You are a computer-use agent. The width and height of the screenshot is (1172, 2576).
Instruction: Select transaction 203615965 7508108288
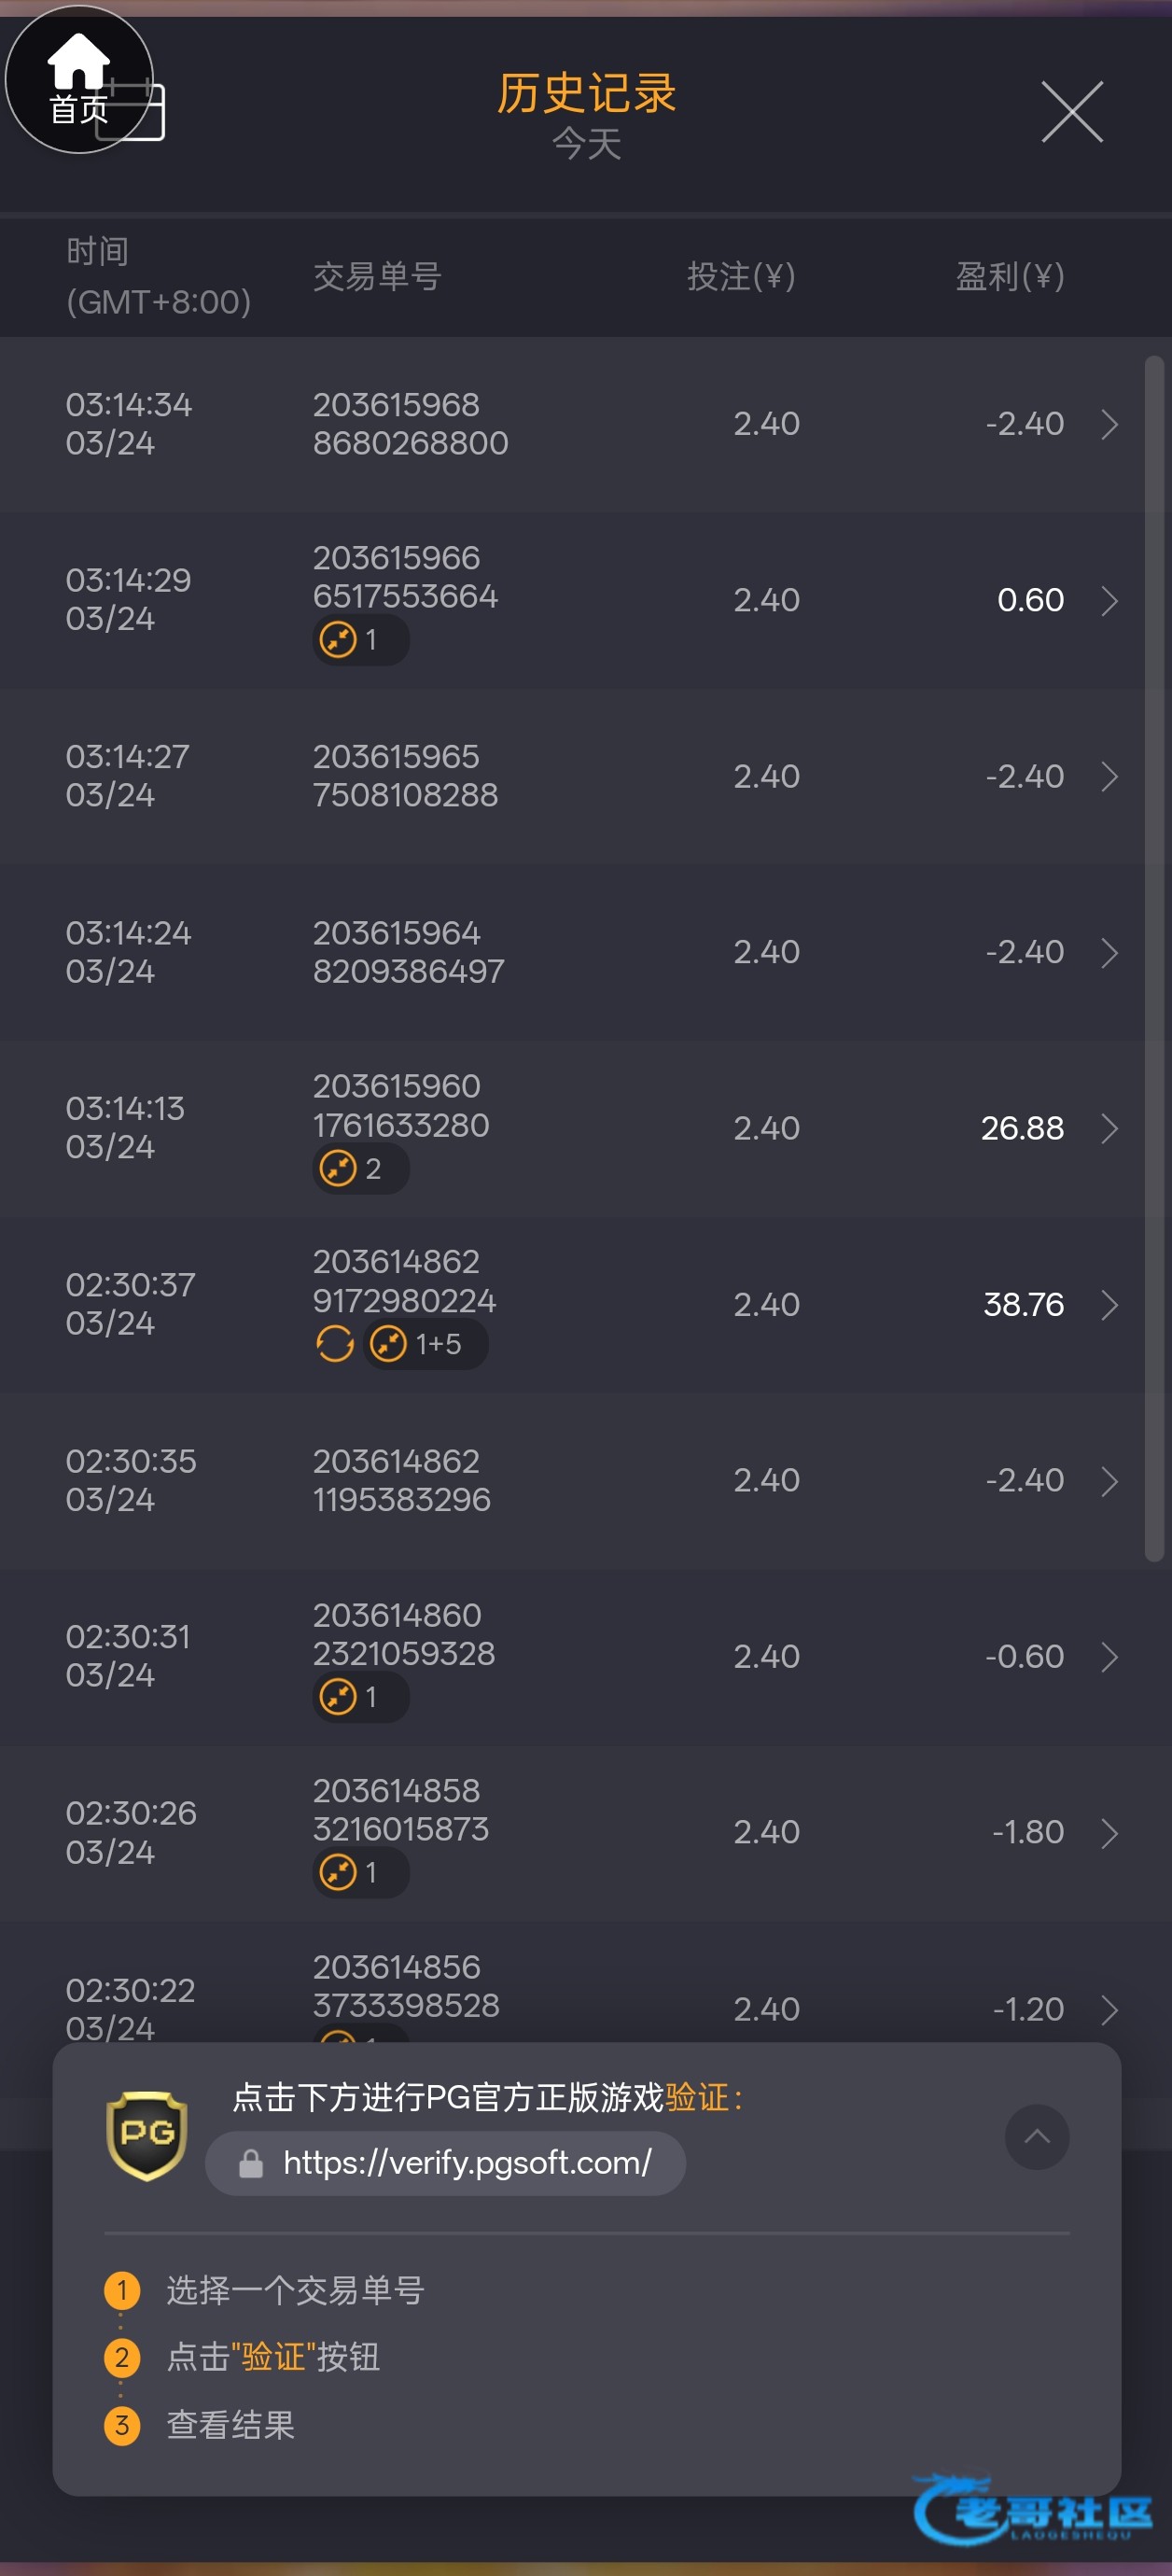(x=405, y=776)
